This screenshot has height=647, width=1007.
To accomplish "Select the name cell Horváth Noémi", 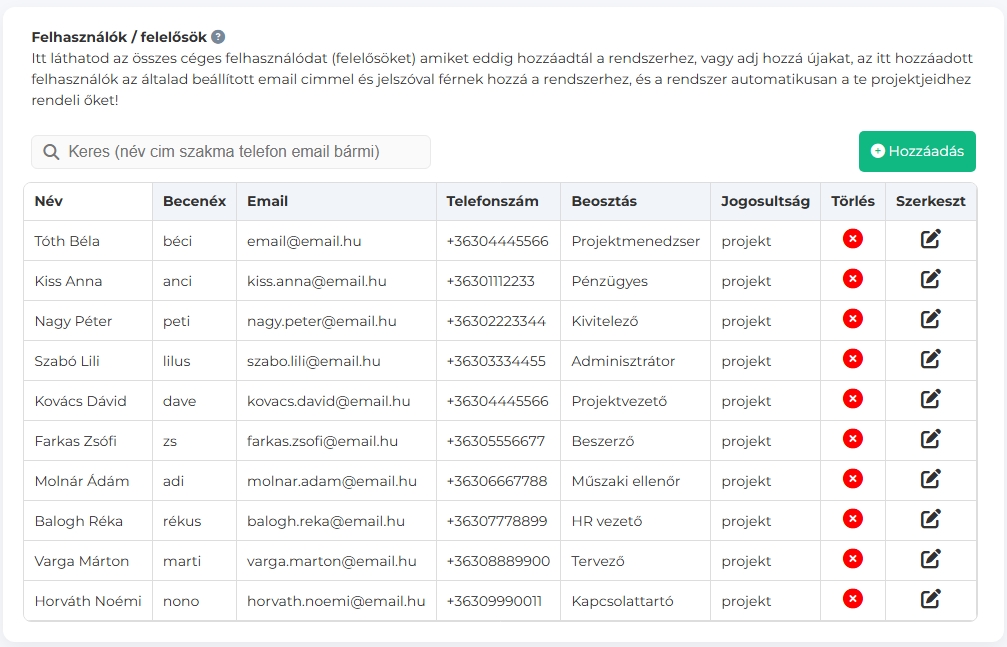I will point(88,601).
